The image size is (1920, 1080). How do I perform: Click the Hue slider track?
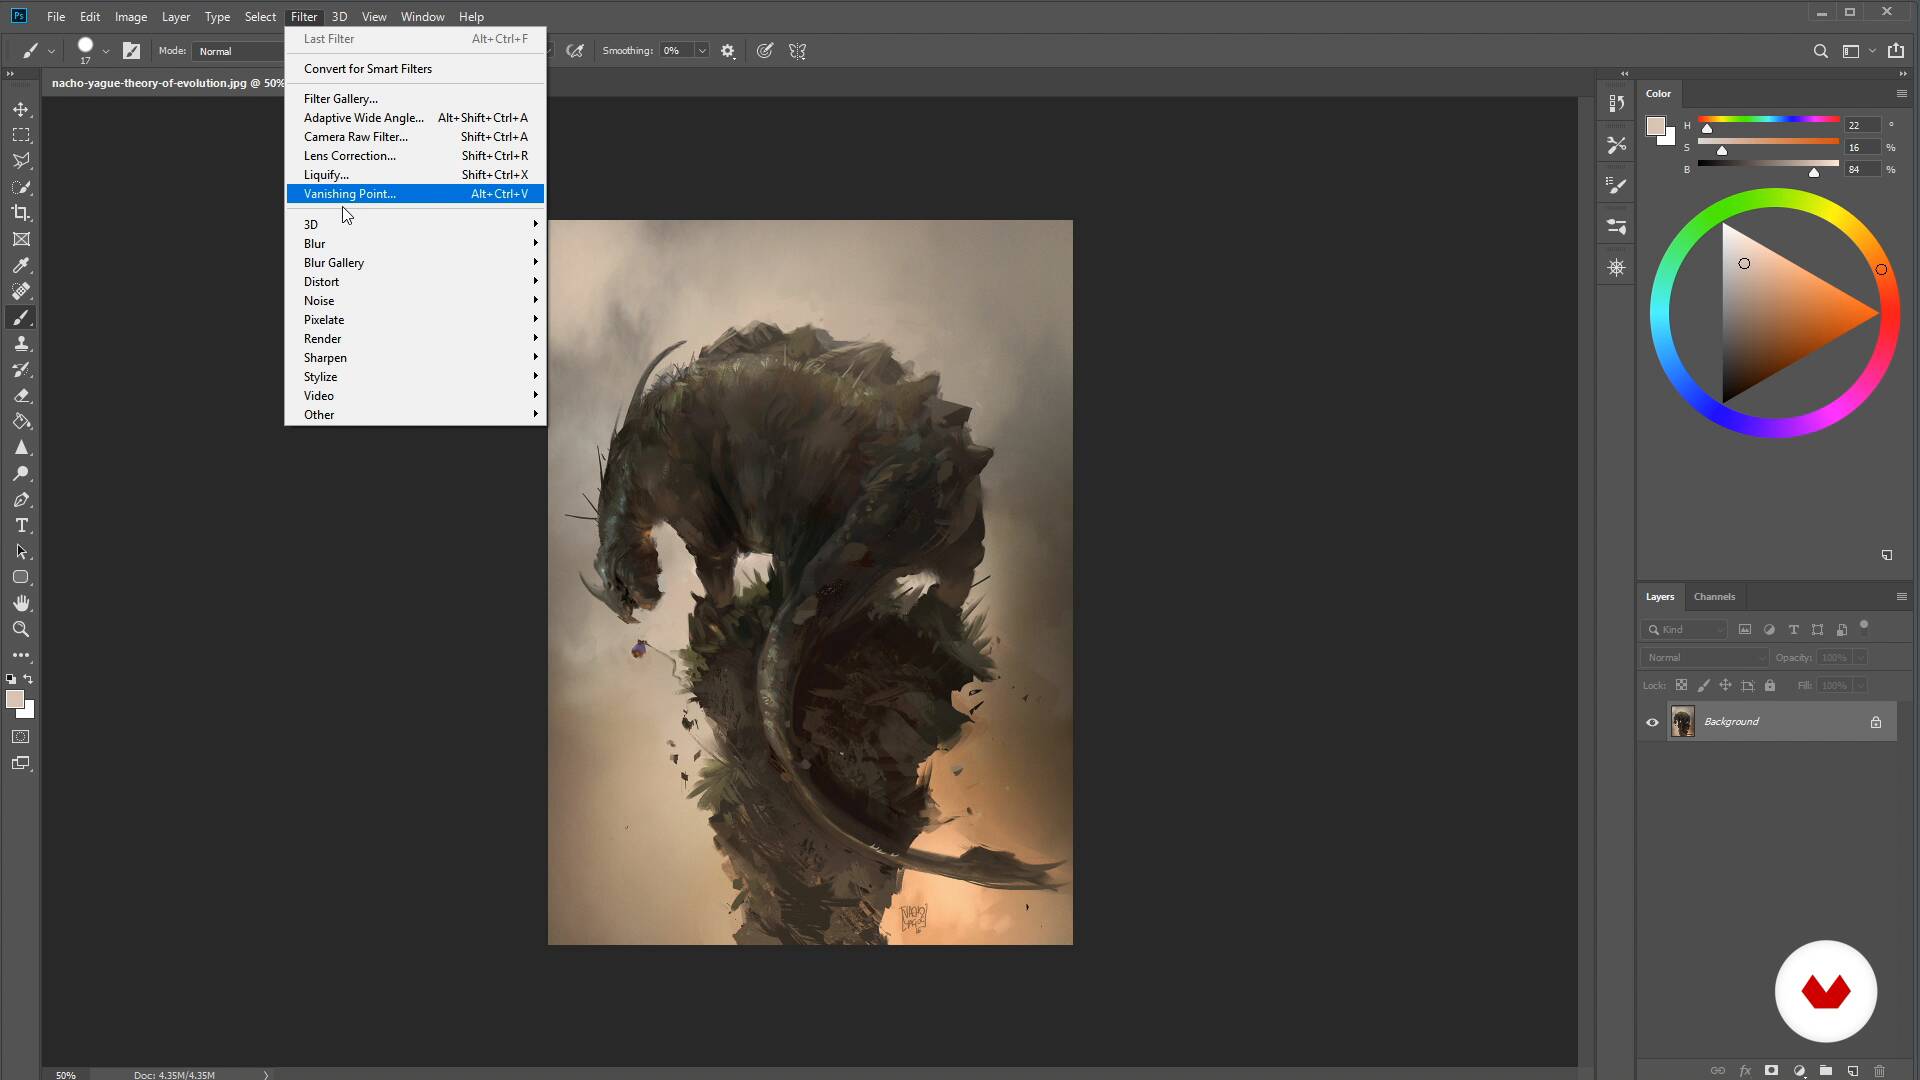coord(1768,119)
